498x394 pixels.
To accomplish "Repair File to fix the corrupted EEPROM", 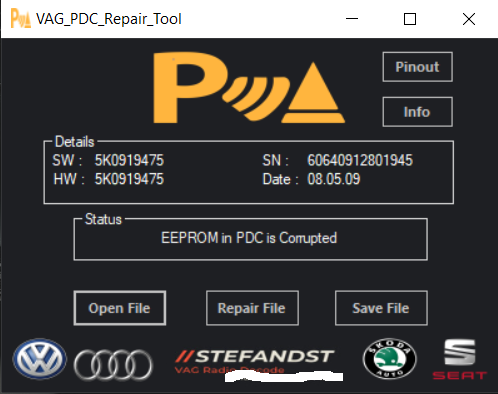I will coord(252,308).
